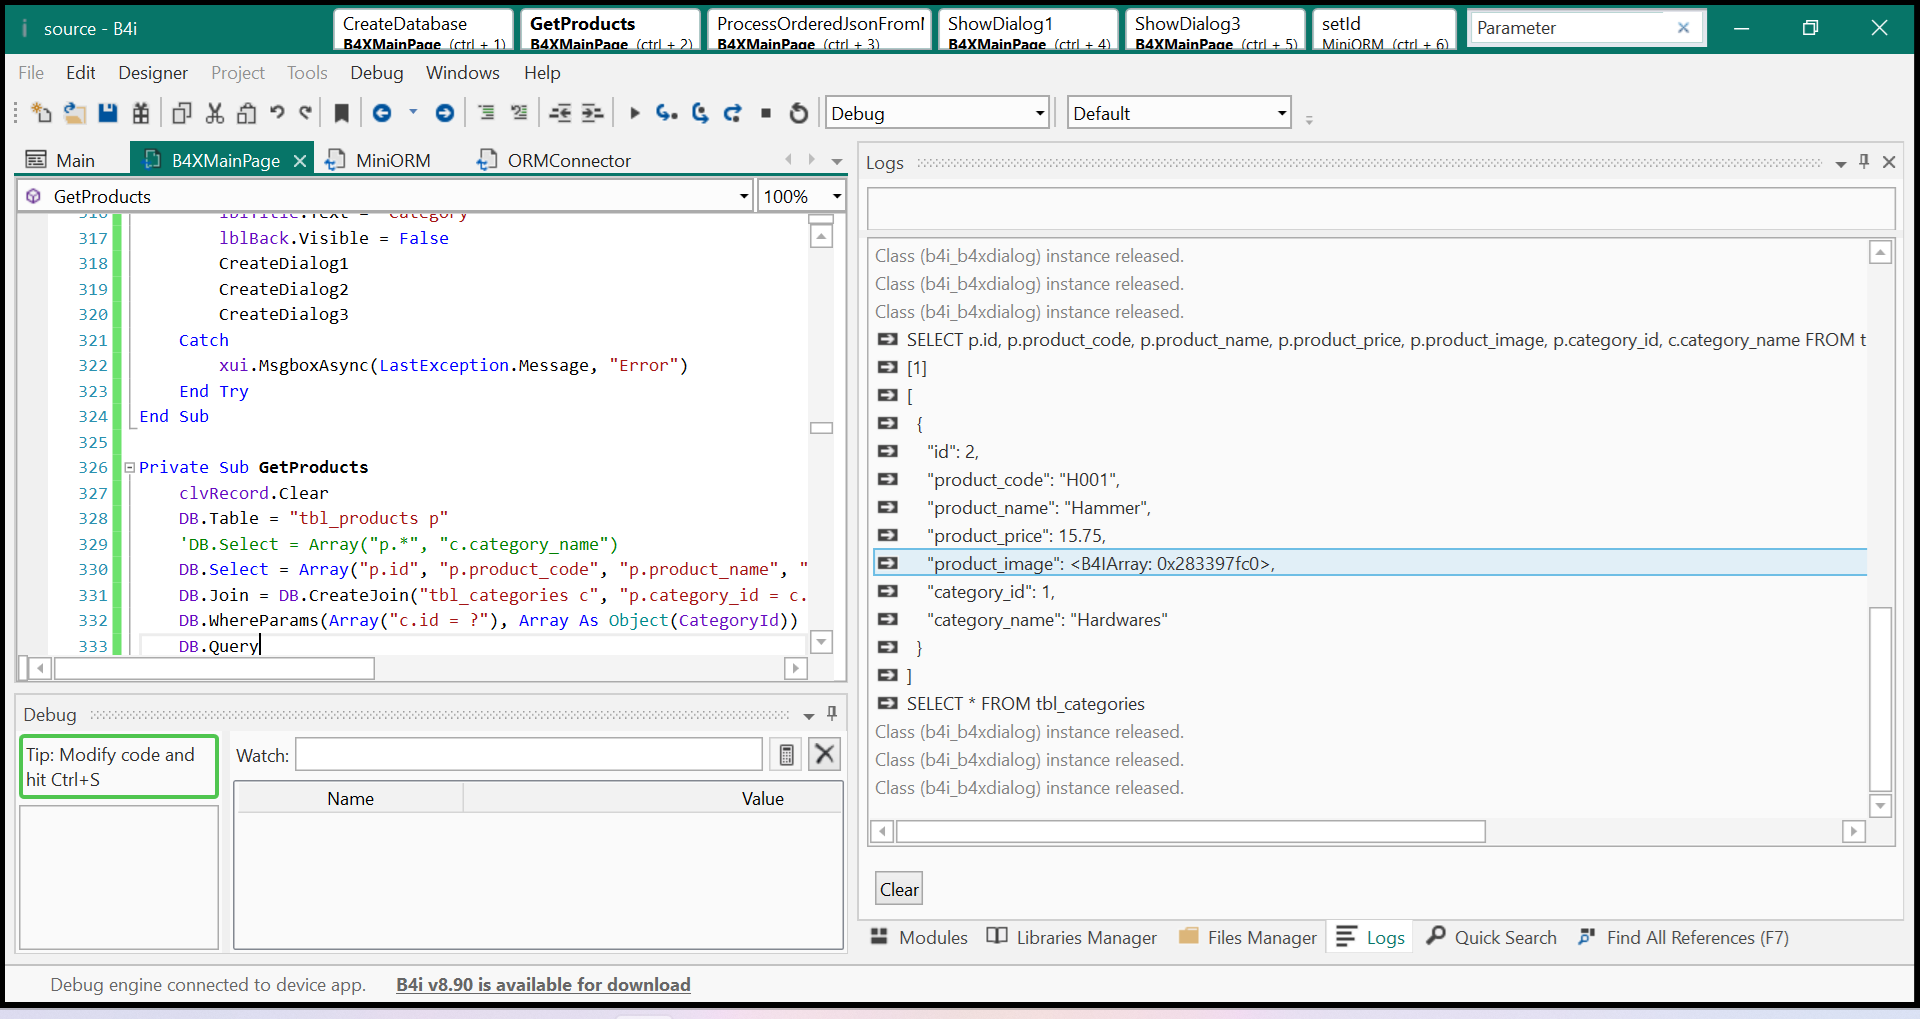
Task: Navigate forward with the blue right arrow
Action: click(445, 113)
